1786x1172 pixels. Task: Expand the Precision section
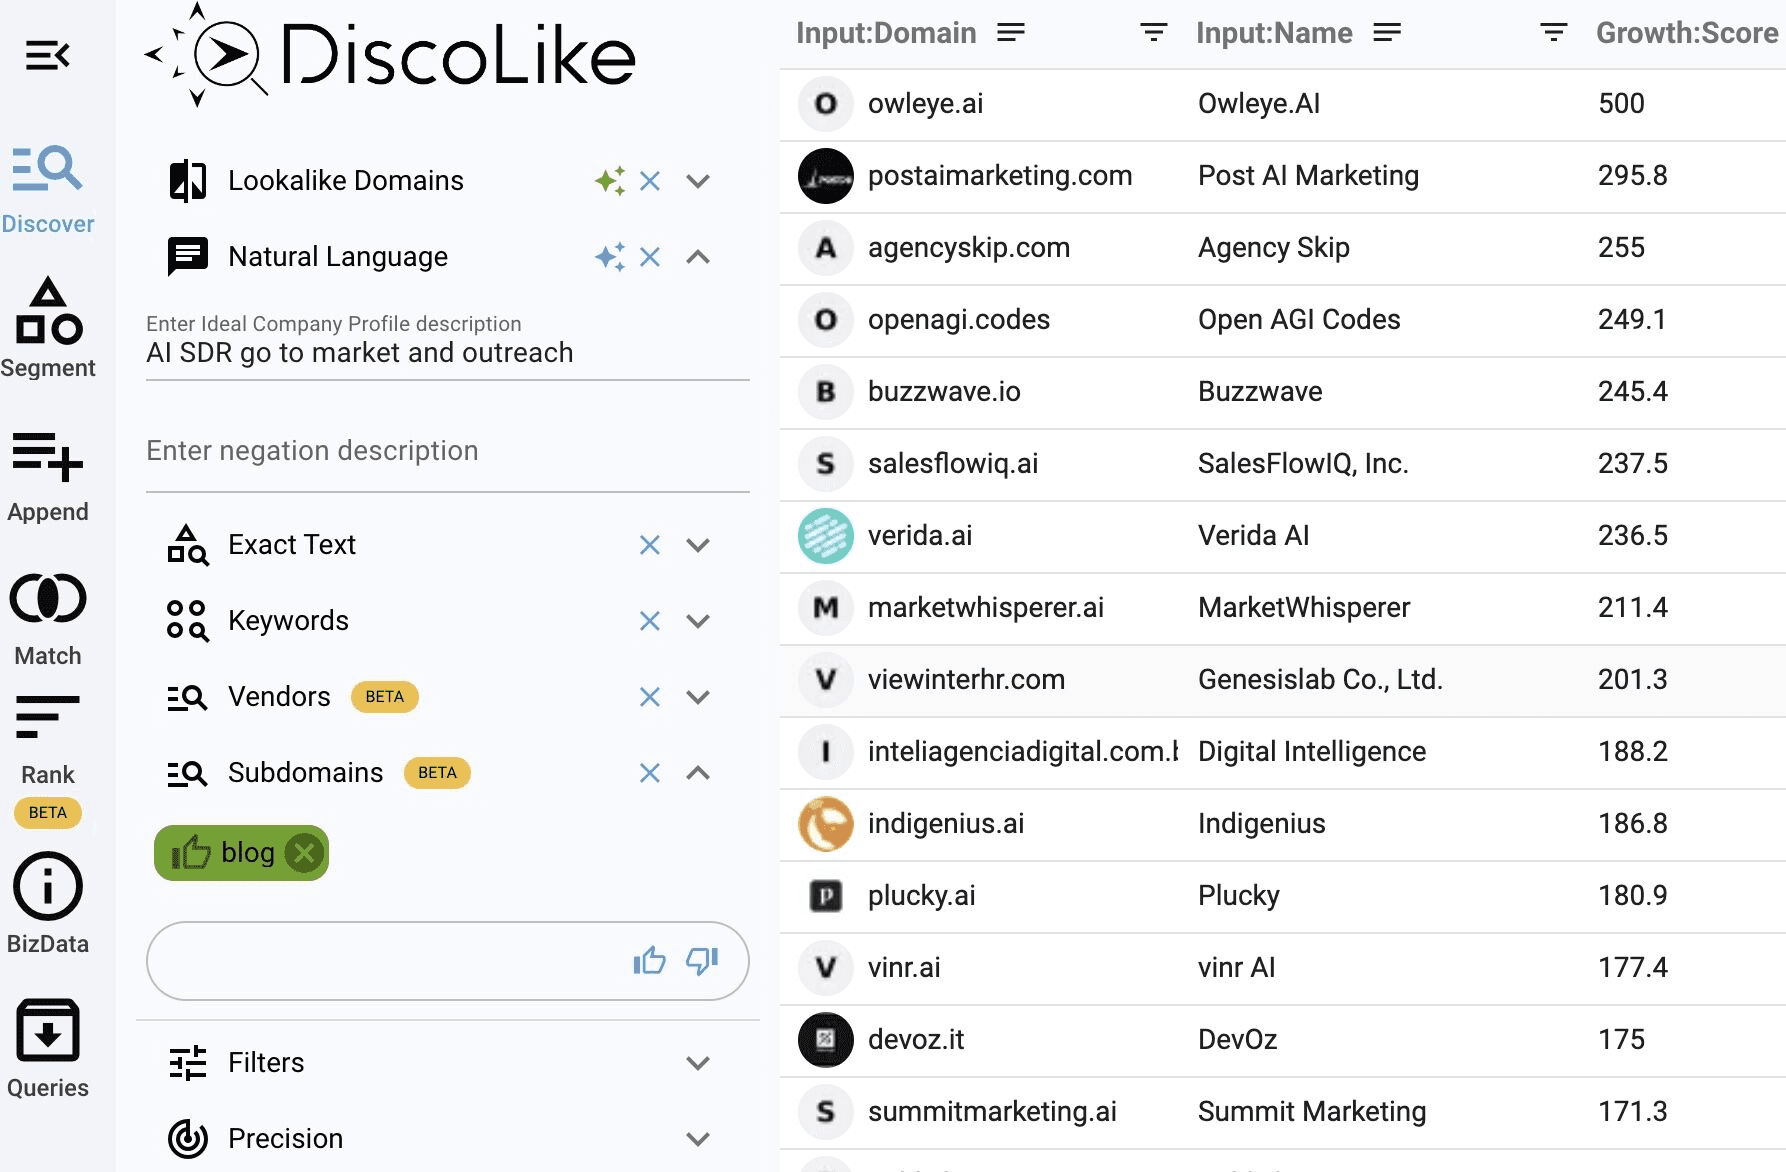[x=698, y=1139]
